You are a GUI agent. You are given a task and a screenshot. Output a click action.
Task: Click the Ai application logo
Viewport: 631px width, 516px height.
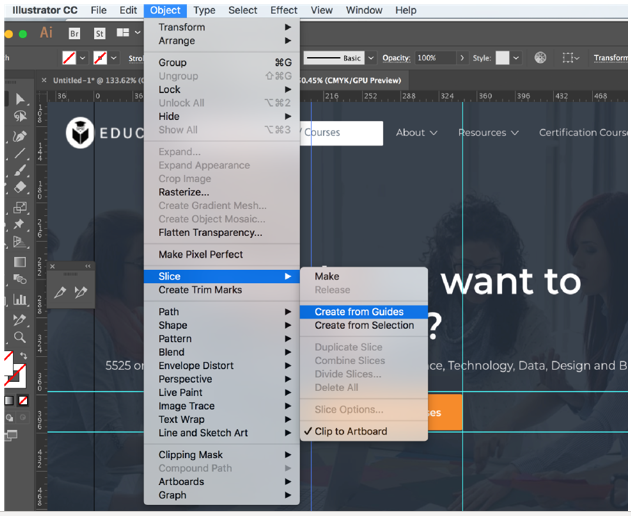click(46, 32)
